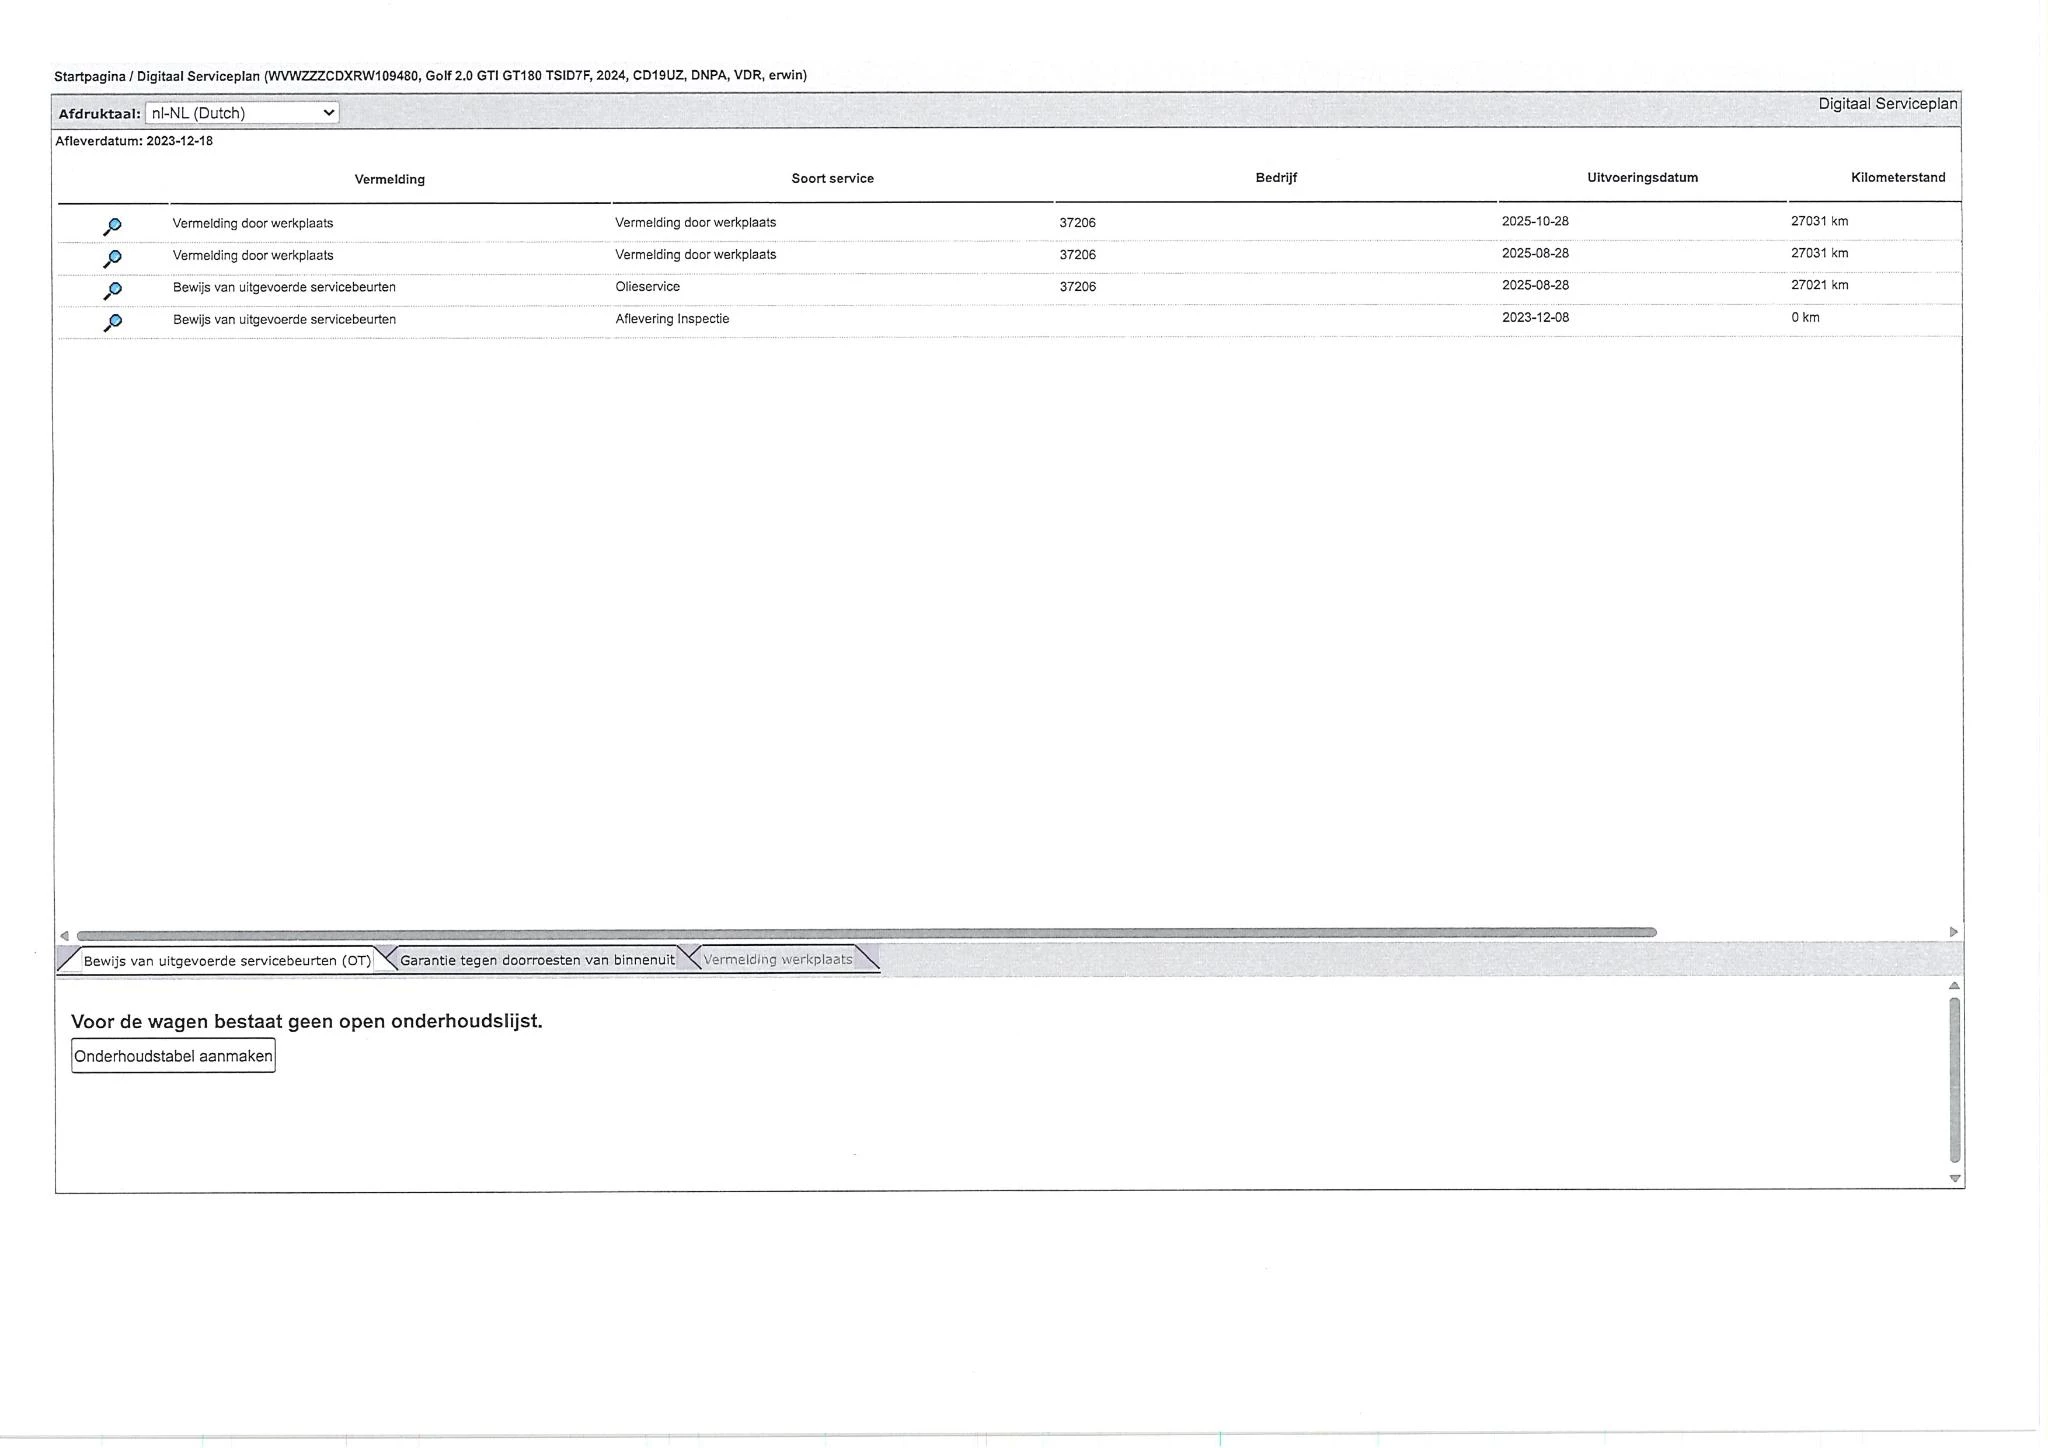Open details for 2025-10-28 workshop entry
The width and height of the screenshot is (2048, 1448).
click(x=113, y=226)
